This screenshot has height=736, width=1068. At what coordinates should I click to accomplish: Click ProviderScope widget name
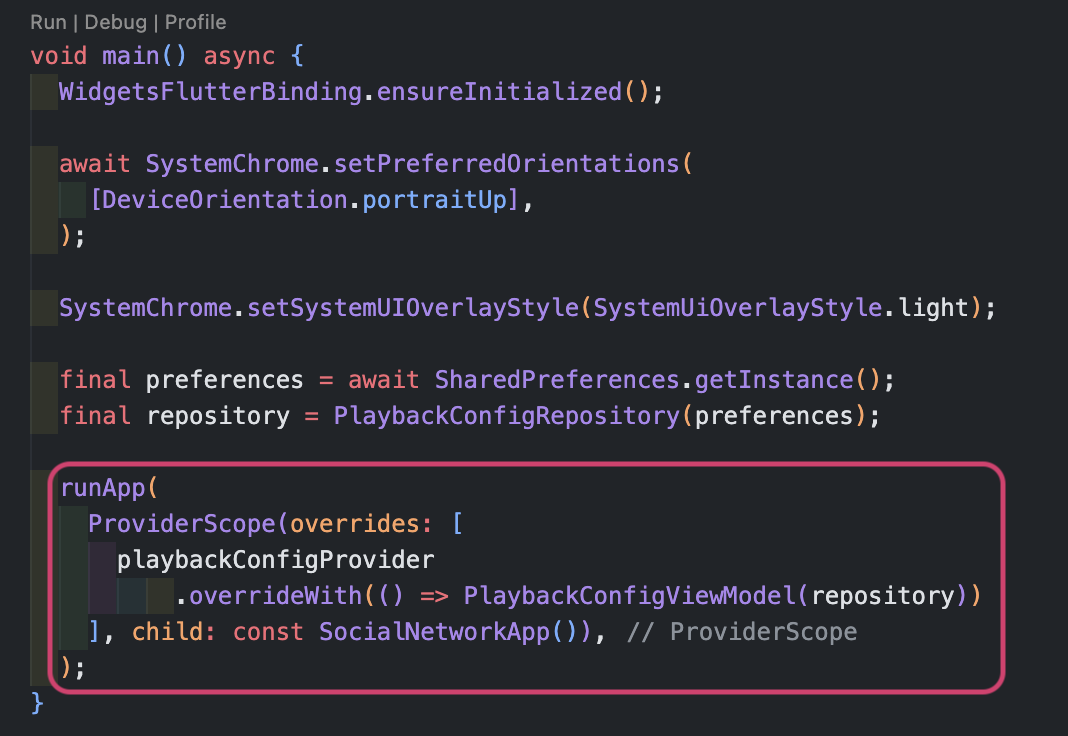click(182, 524)
